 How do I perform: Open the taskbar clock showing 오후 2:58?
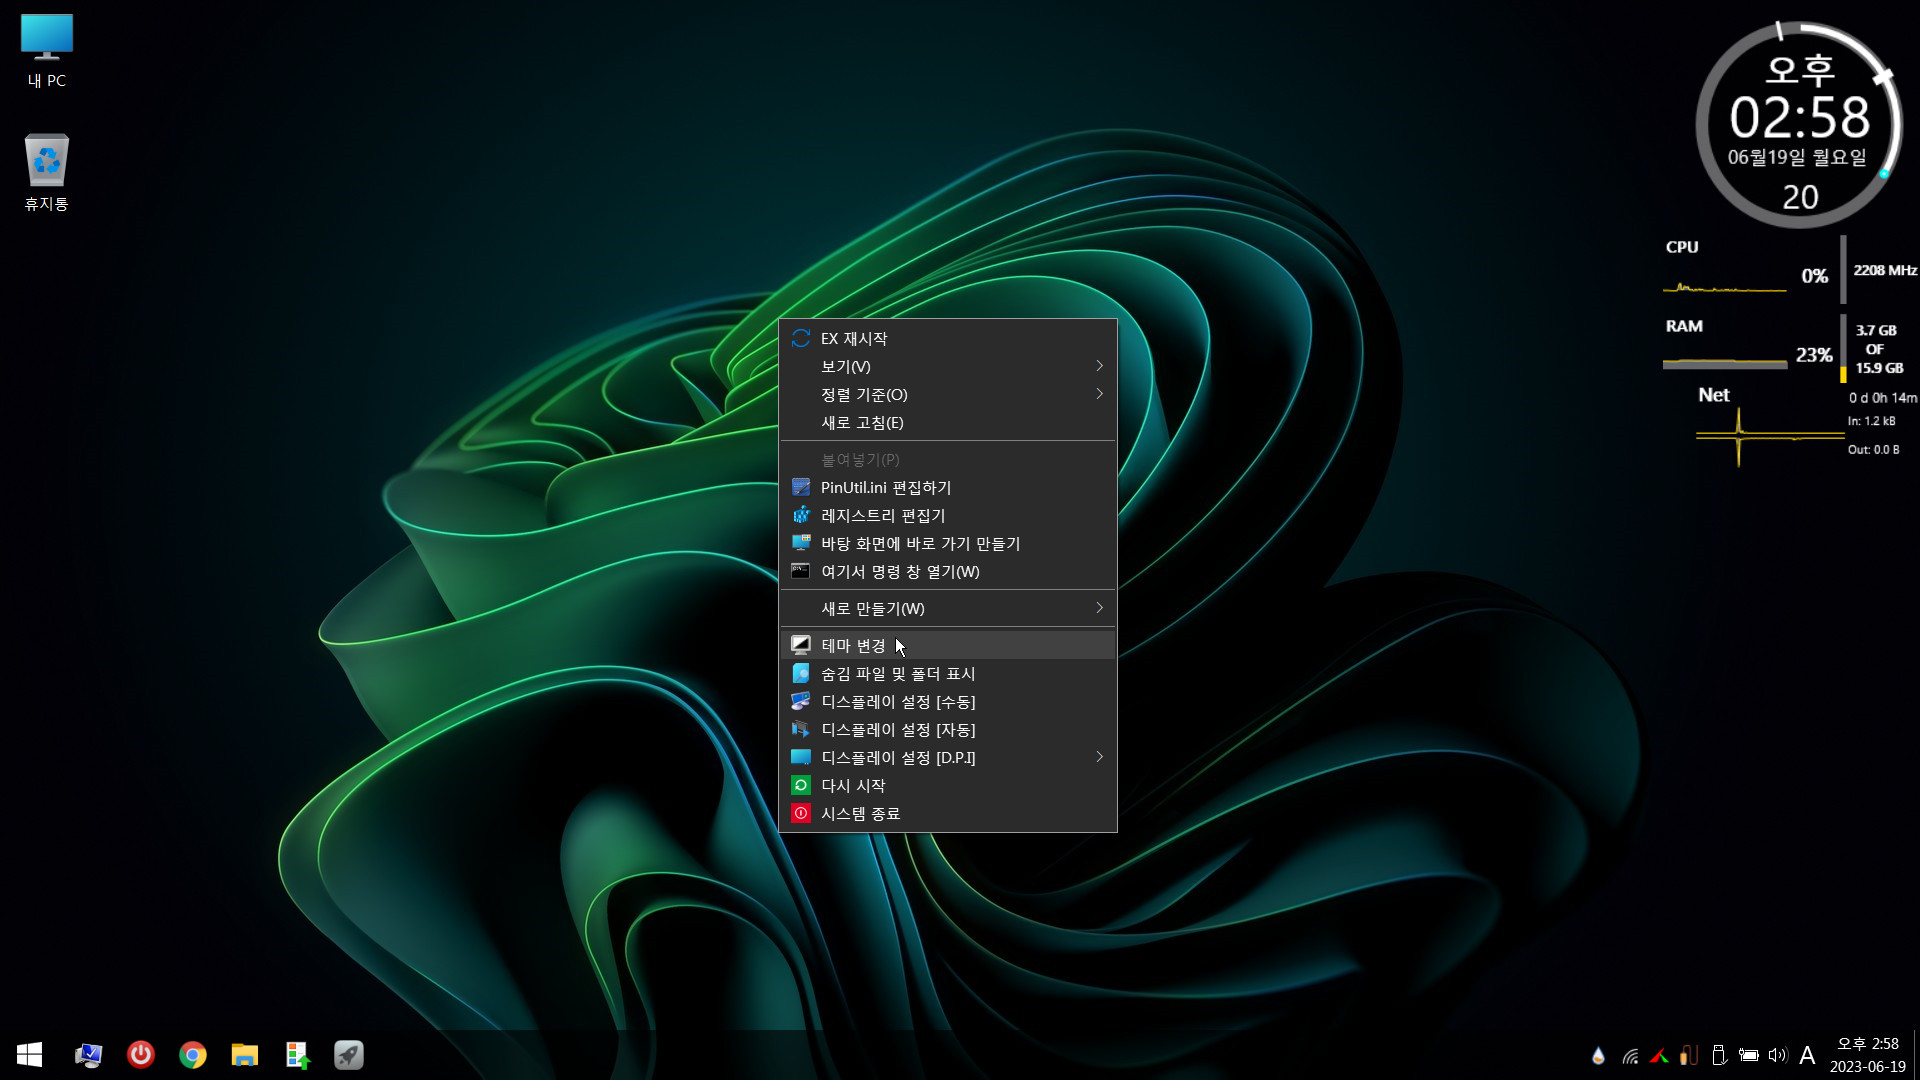[x=1867, y=1055]
